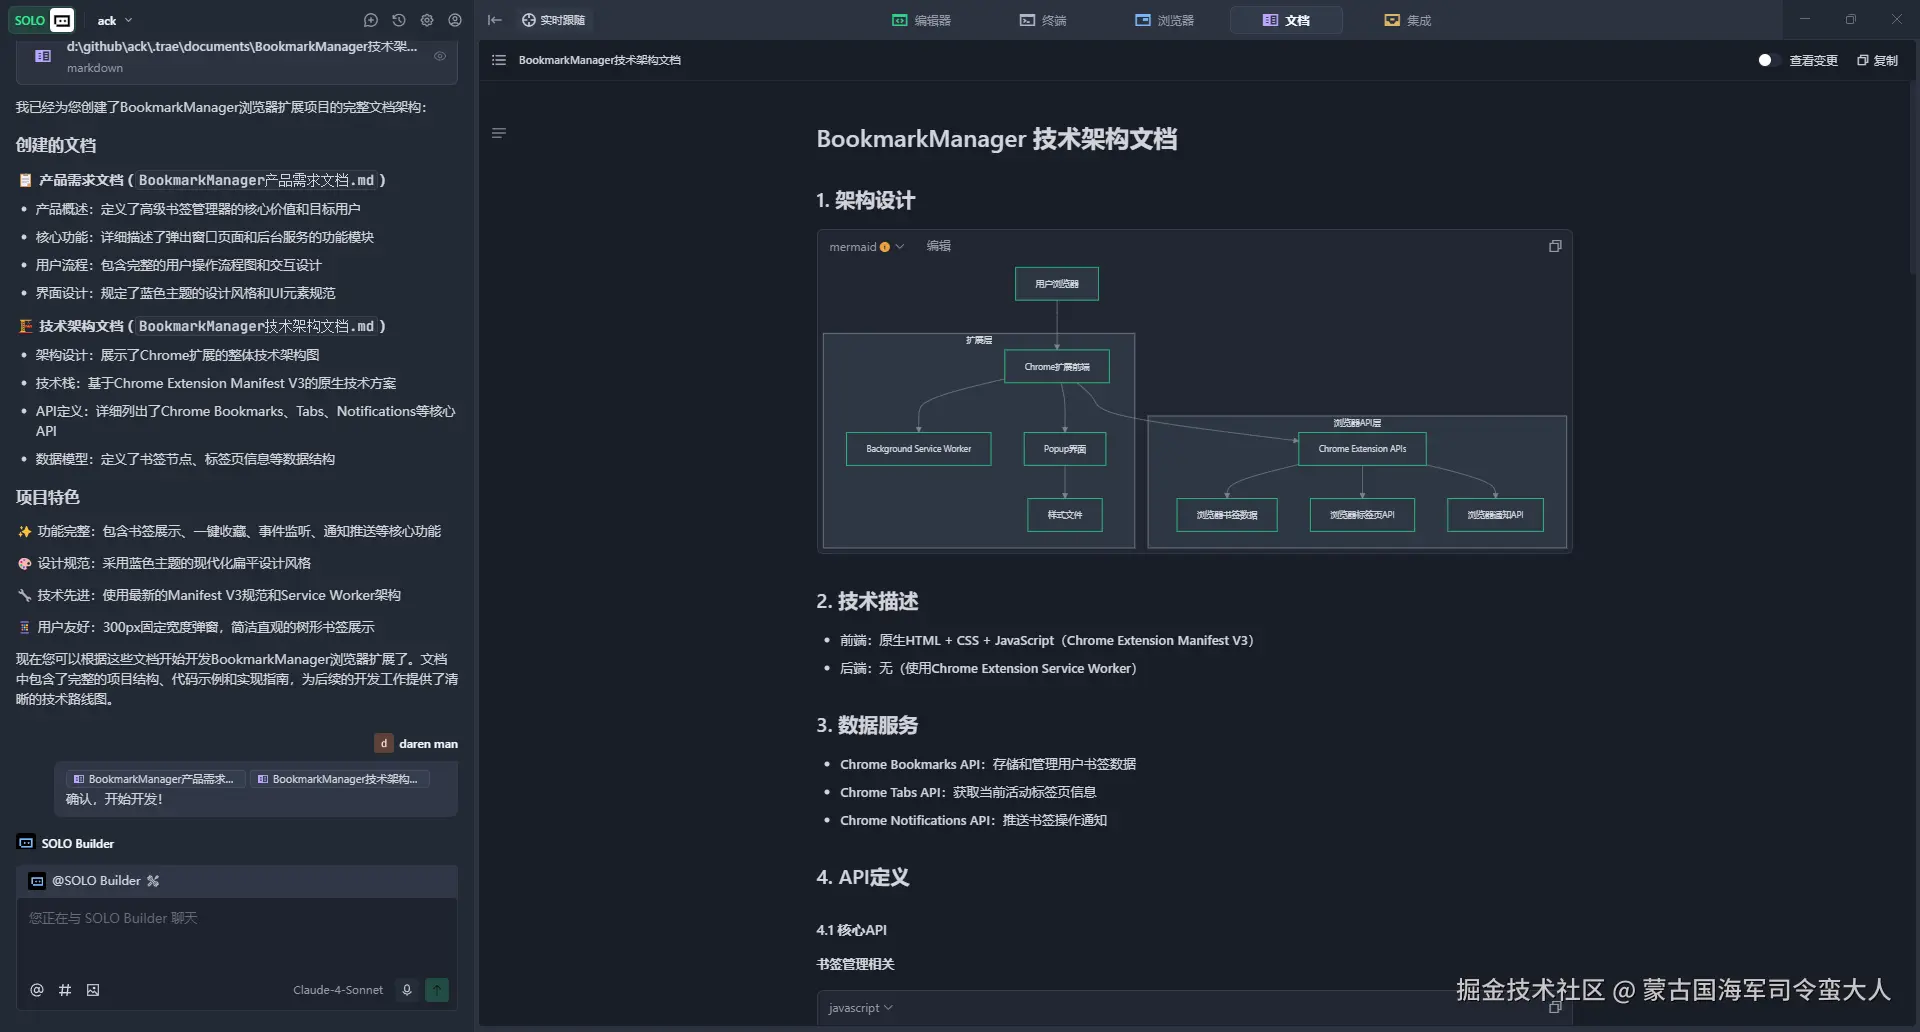The image size is (1920, 1032).
Task: Switch to the 集成 tab
Action: 1408,20
